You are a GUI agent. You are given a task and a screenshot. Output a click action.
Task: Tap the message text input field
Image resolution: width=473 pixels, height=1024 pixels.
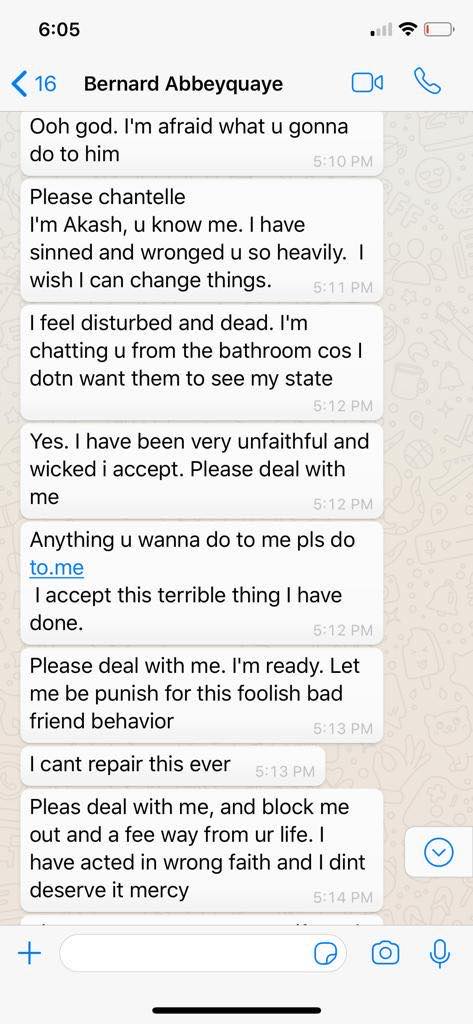(x=203, y=954)
